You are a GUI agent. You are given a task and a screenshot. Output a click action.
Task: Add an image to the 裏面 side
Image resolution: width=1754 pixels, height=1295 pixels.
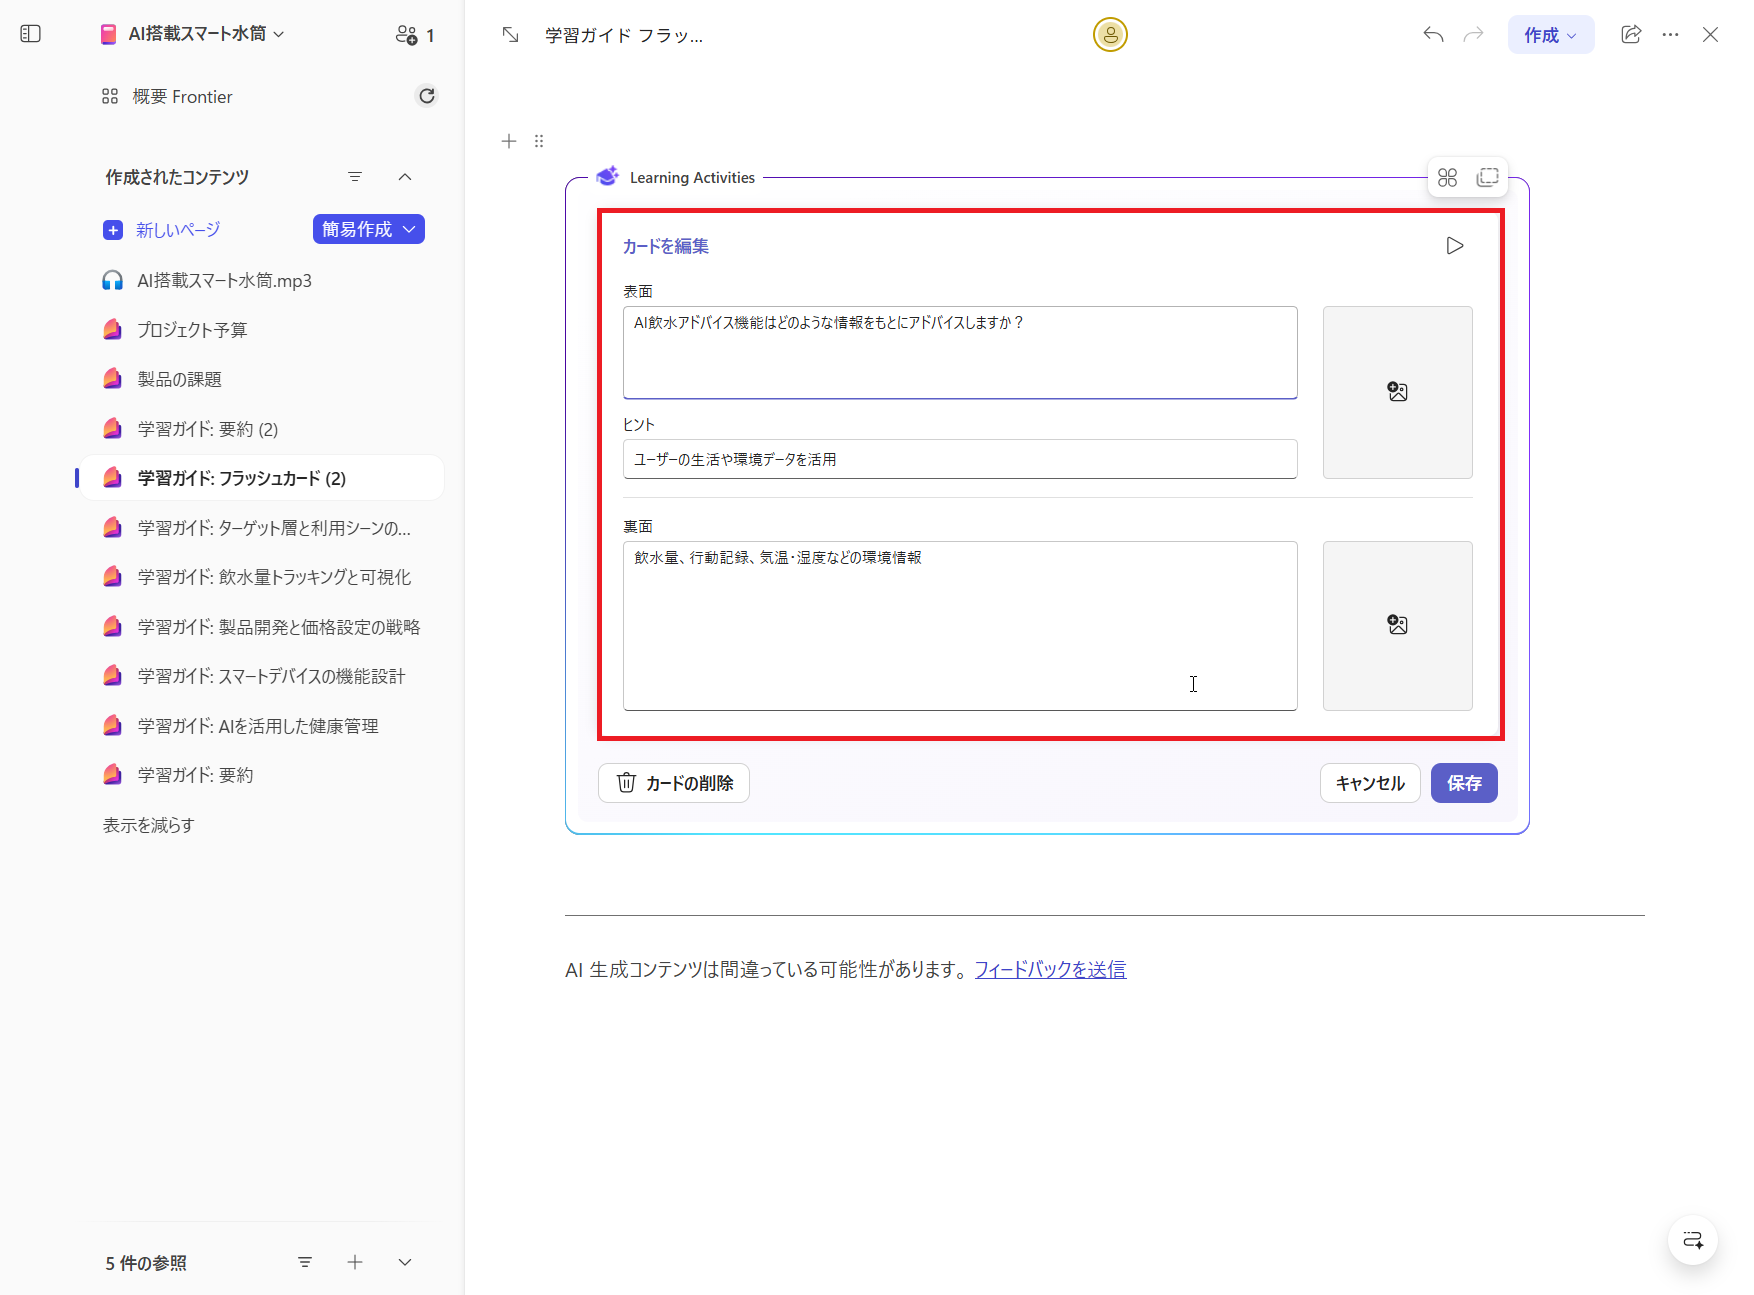click(1397, 625)
